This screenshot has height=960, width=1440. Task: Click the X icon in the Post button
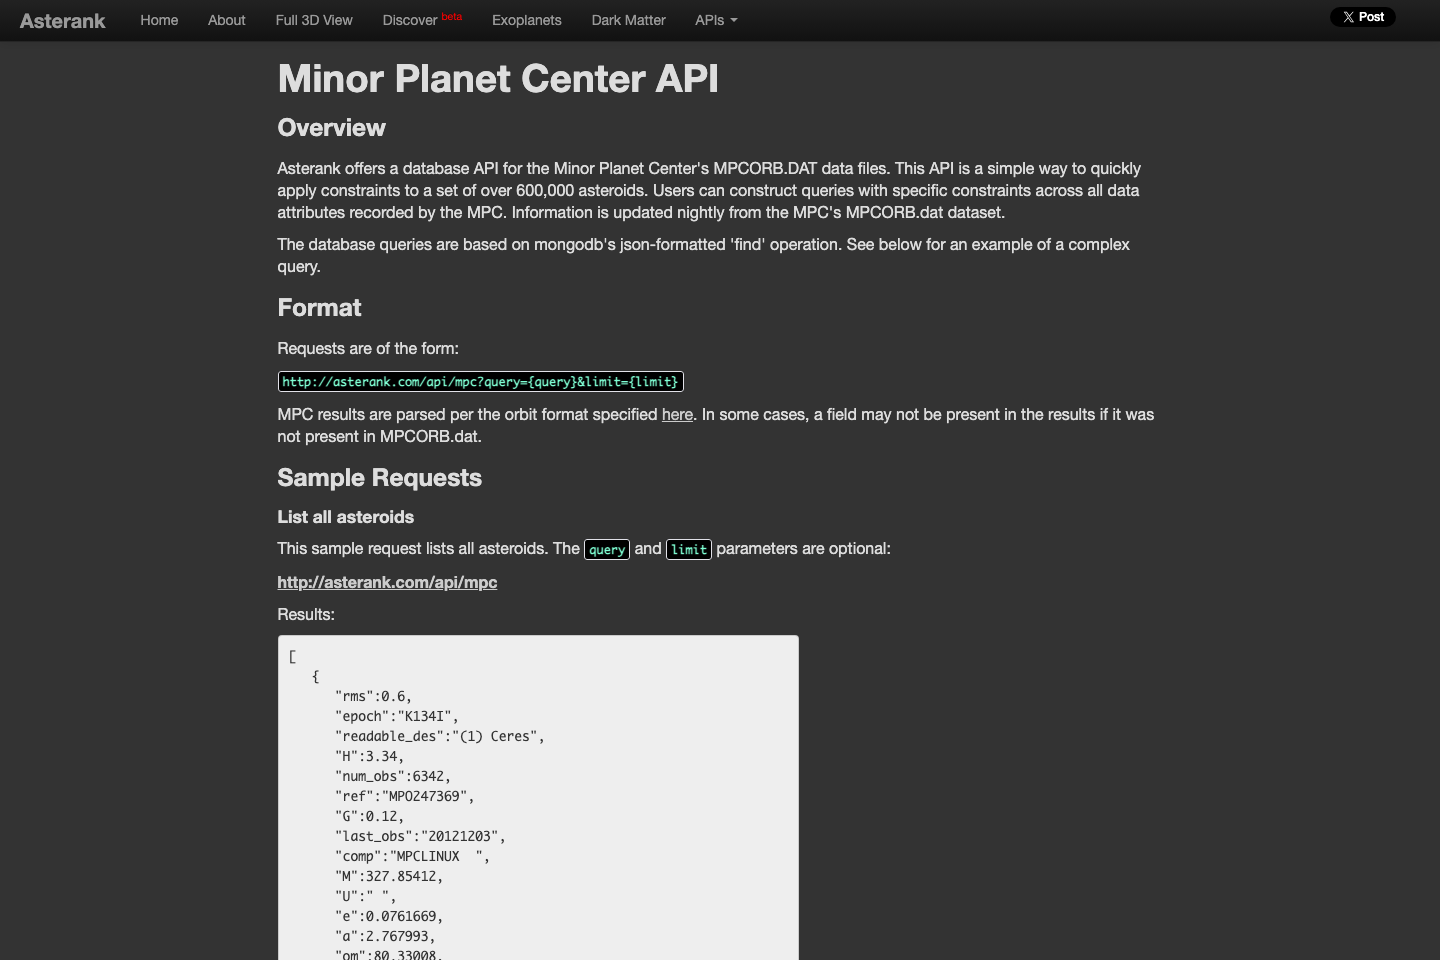tap(1348, 16)
